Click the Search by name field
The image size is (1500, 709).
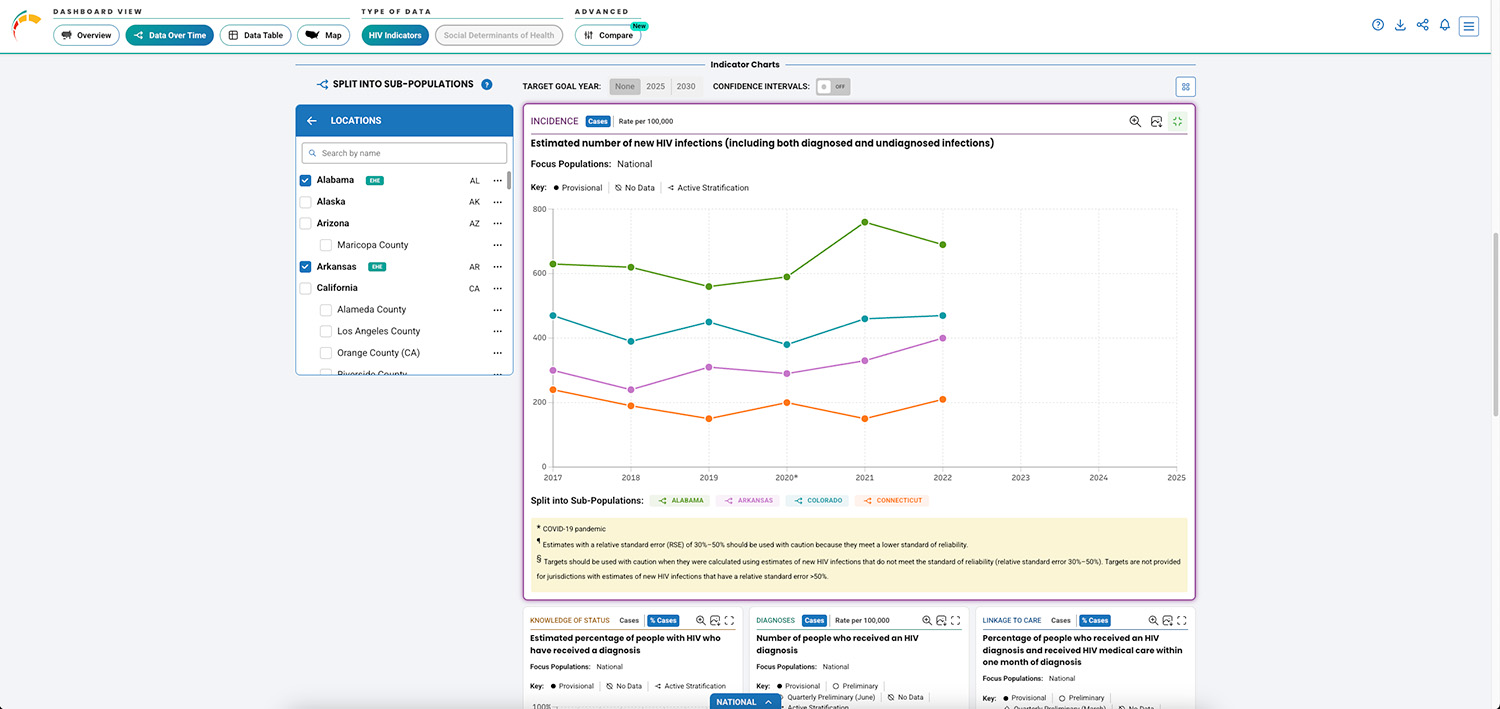(x=404, y=153)
